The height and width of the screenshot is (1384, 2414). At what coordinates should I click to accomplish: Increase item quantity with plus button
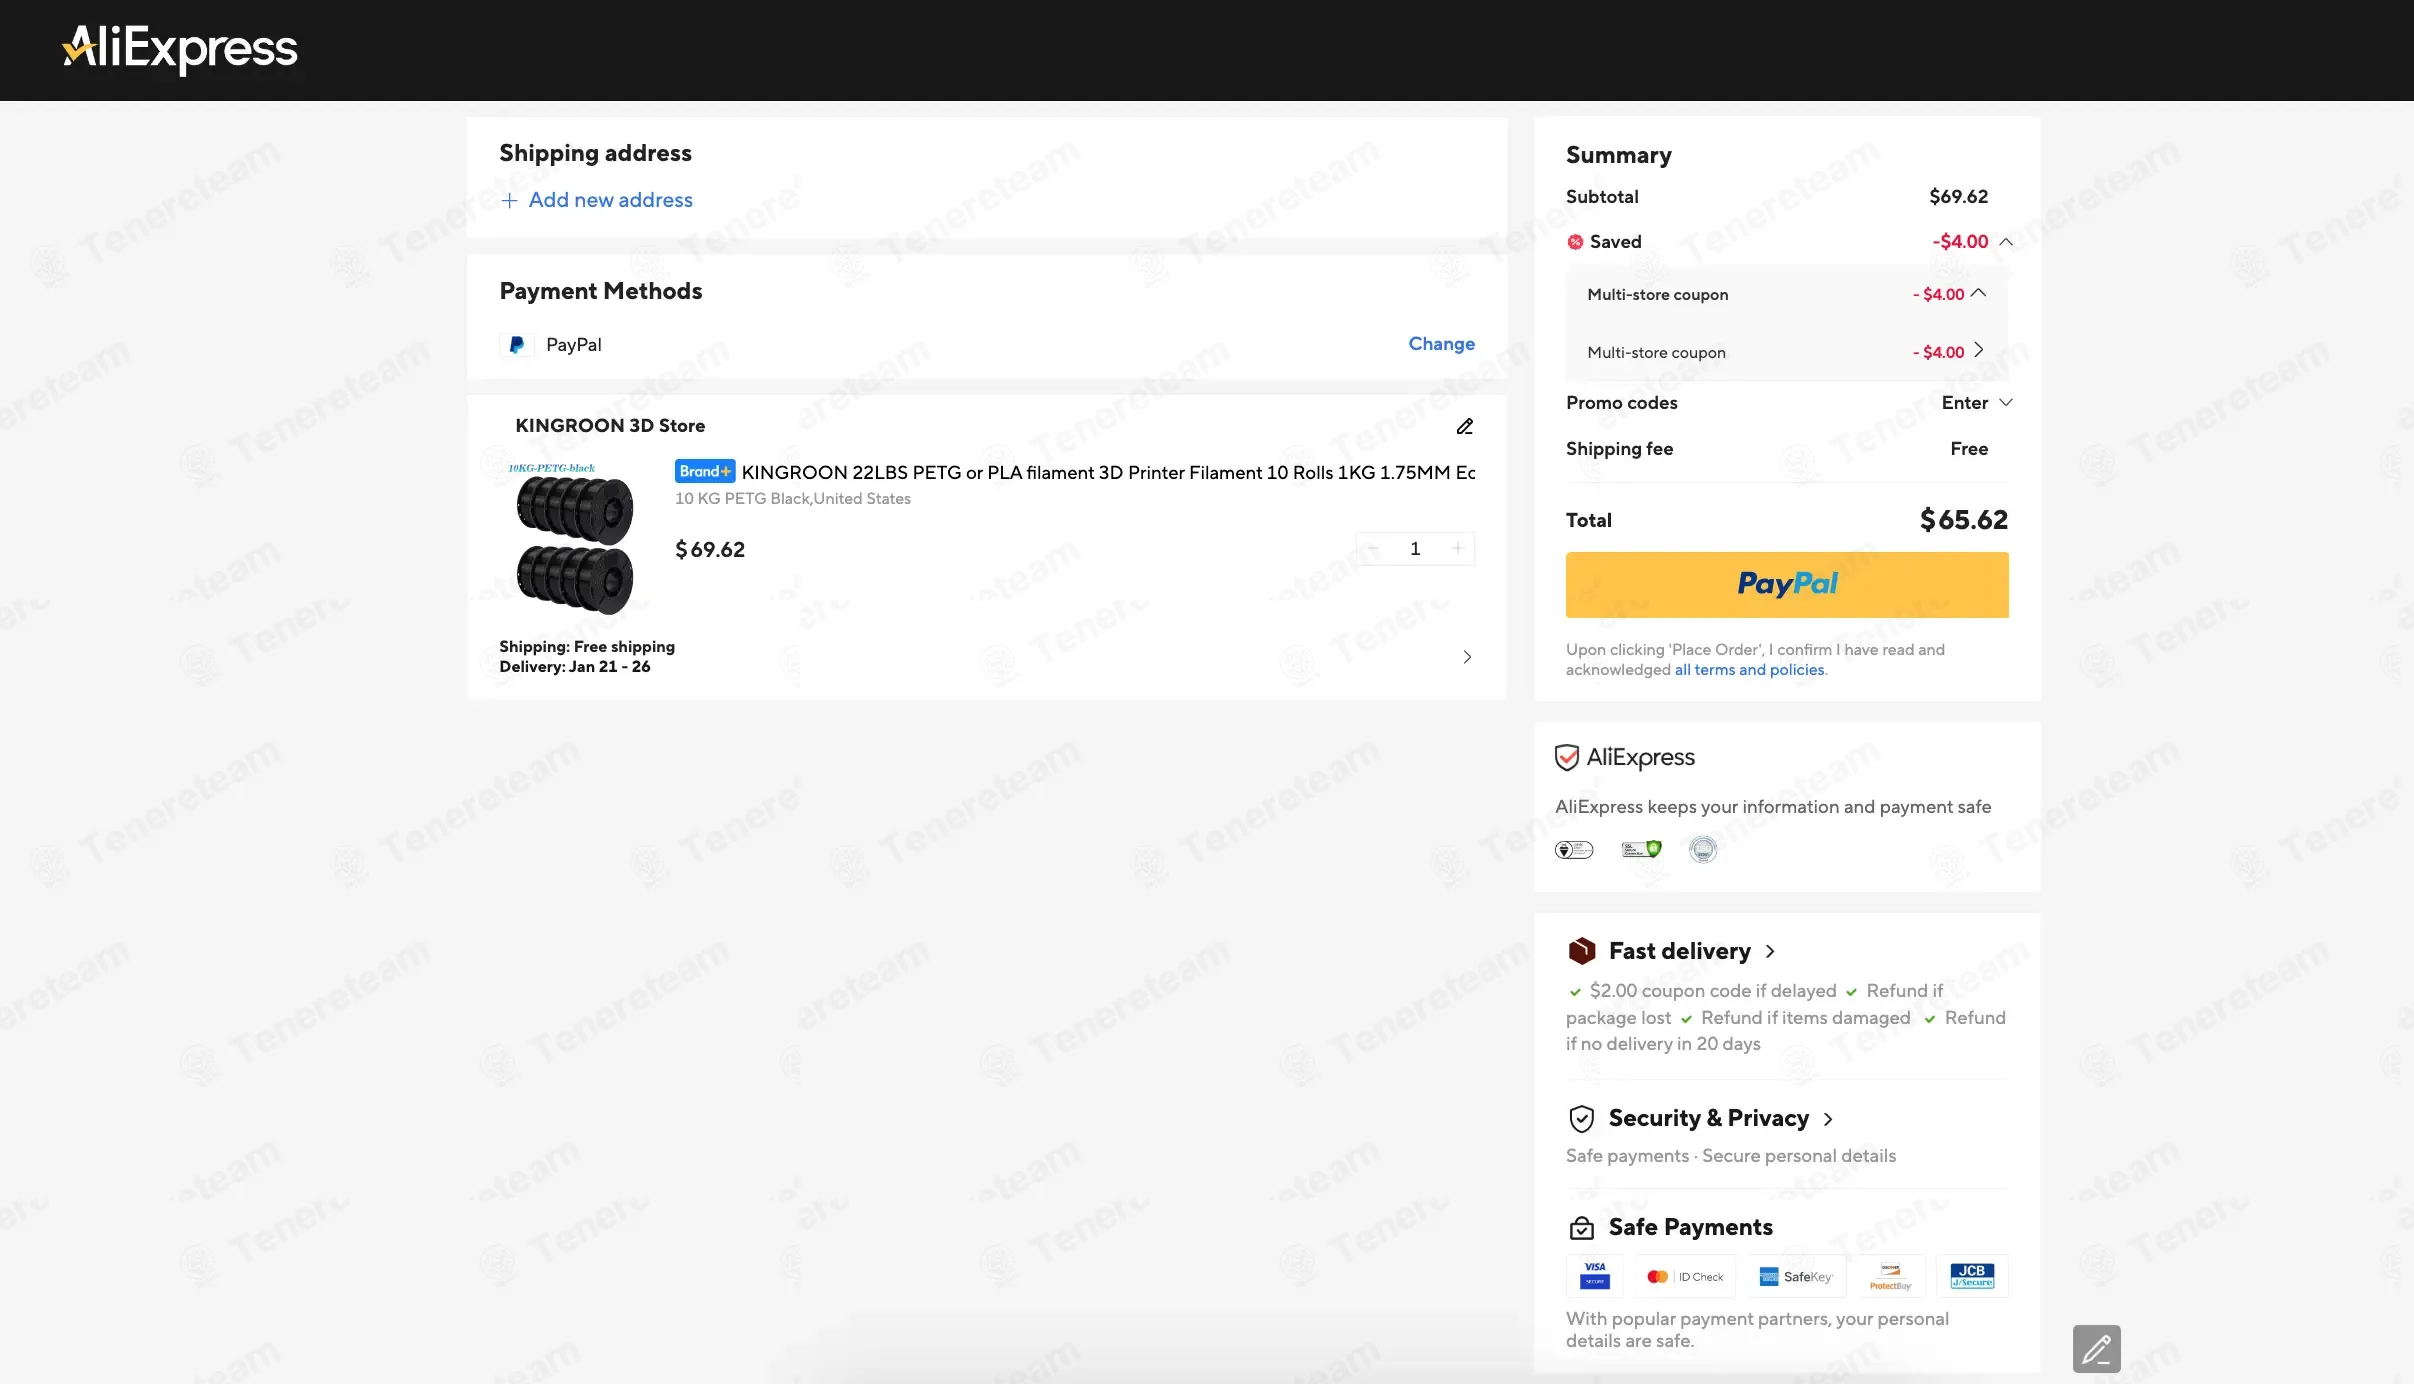(x=1458, y=548)
